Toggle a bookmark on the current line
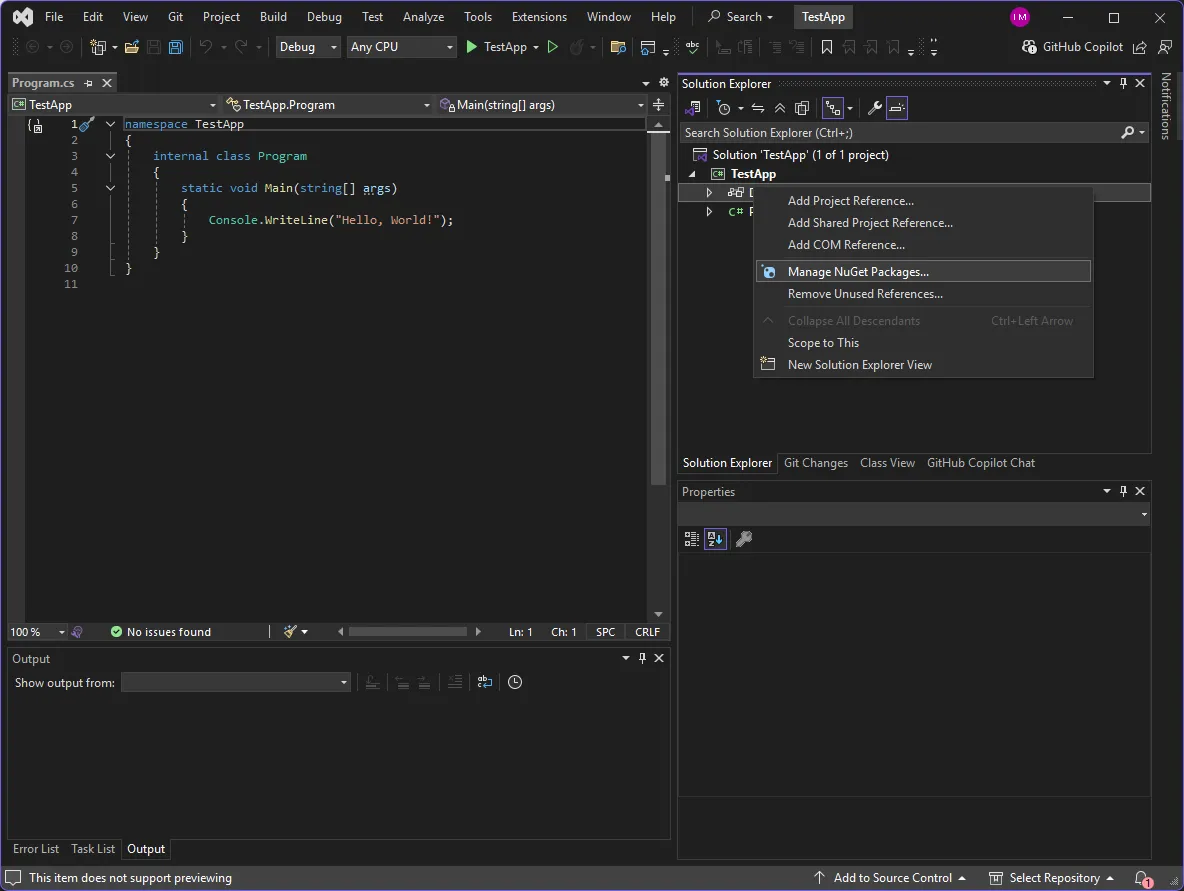 click(x=826, y=46)
